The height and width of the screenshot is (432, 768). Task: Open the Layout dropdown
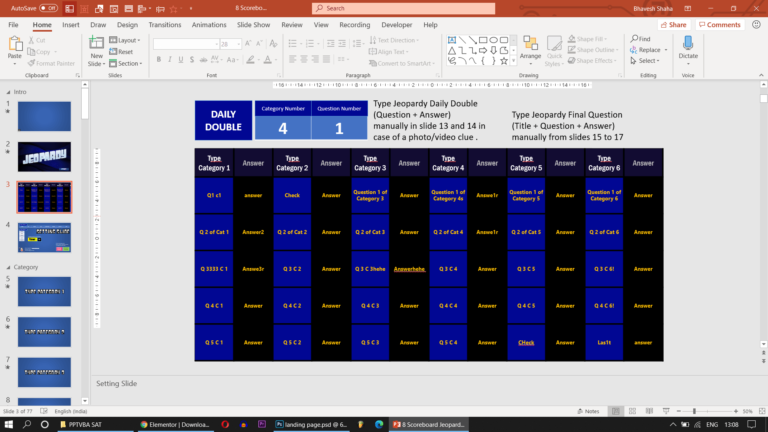[125, 40]
